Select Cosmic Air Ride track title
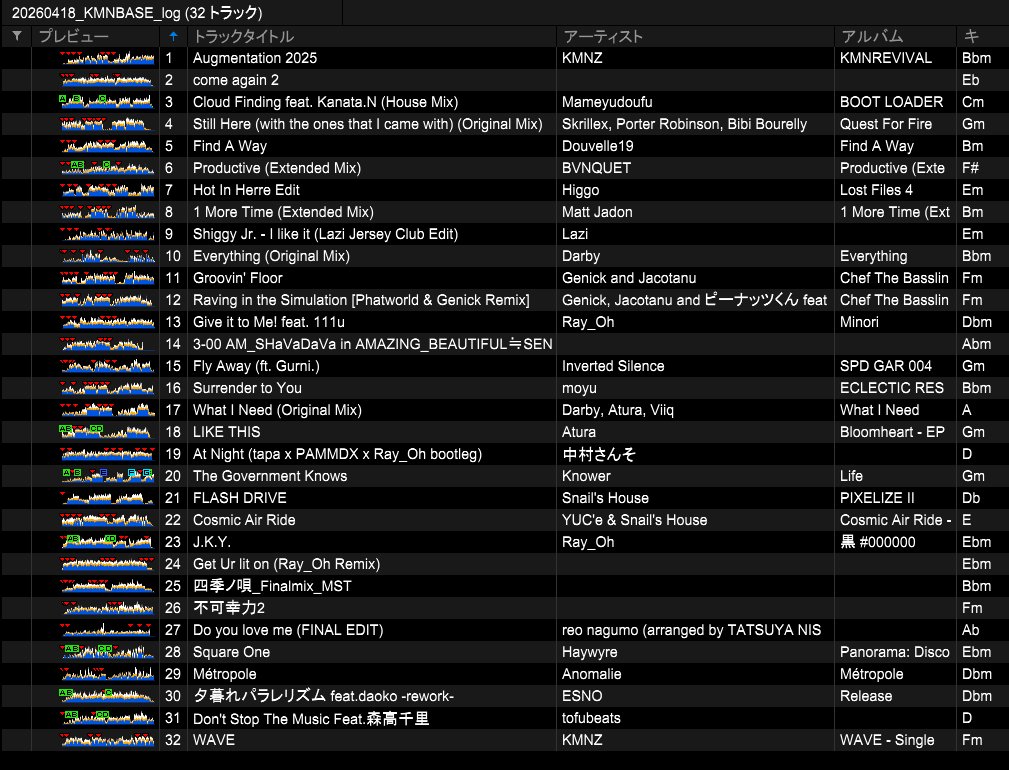Viewport: 1009px width, 770px height. 244,520
